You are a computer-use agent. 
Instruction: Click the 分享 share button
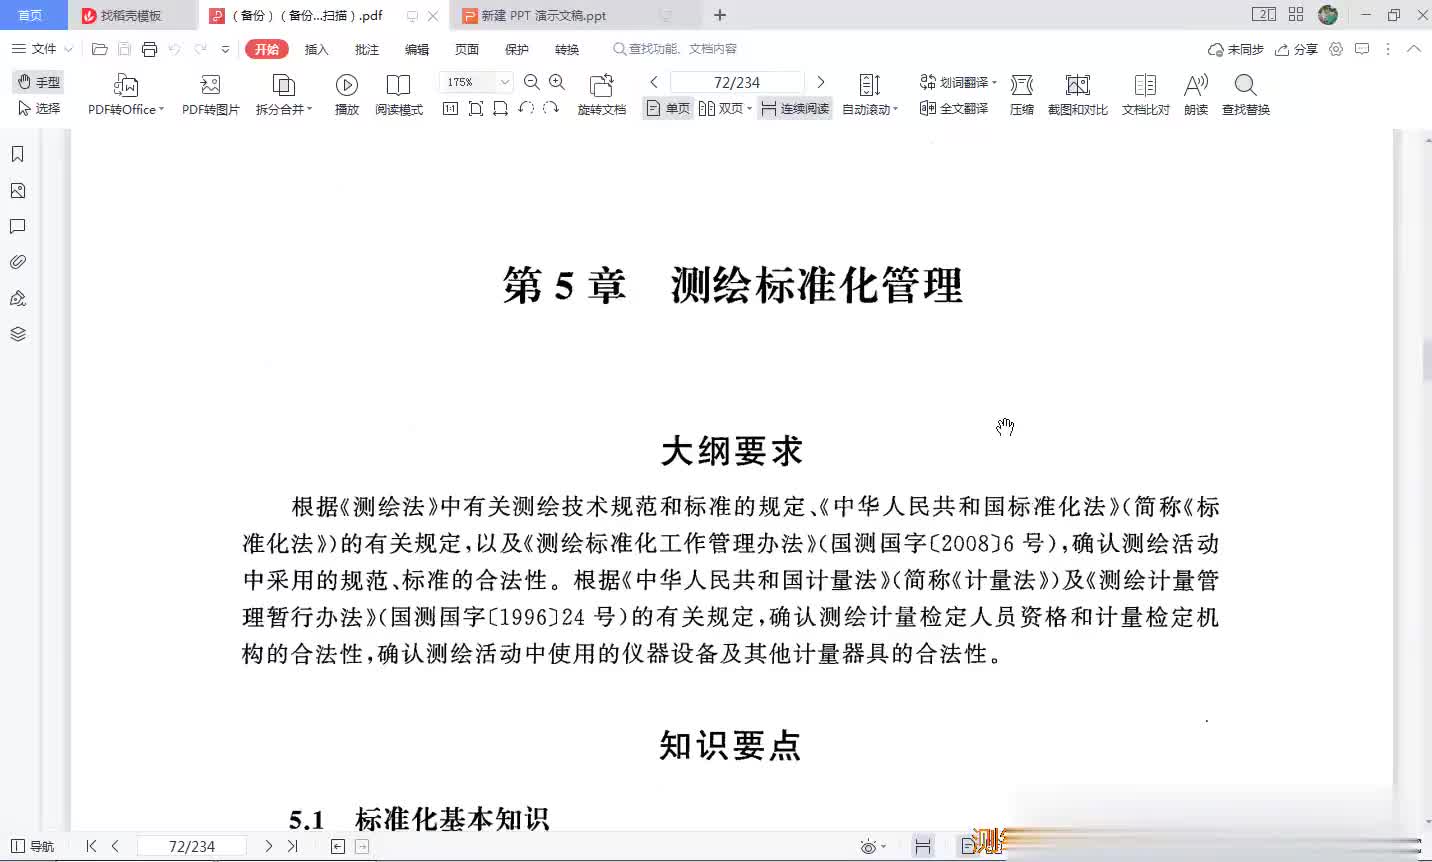click(1296, 49)
